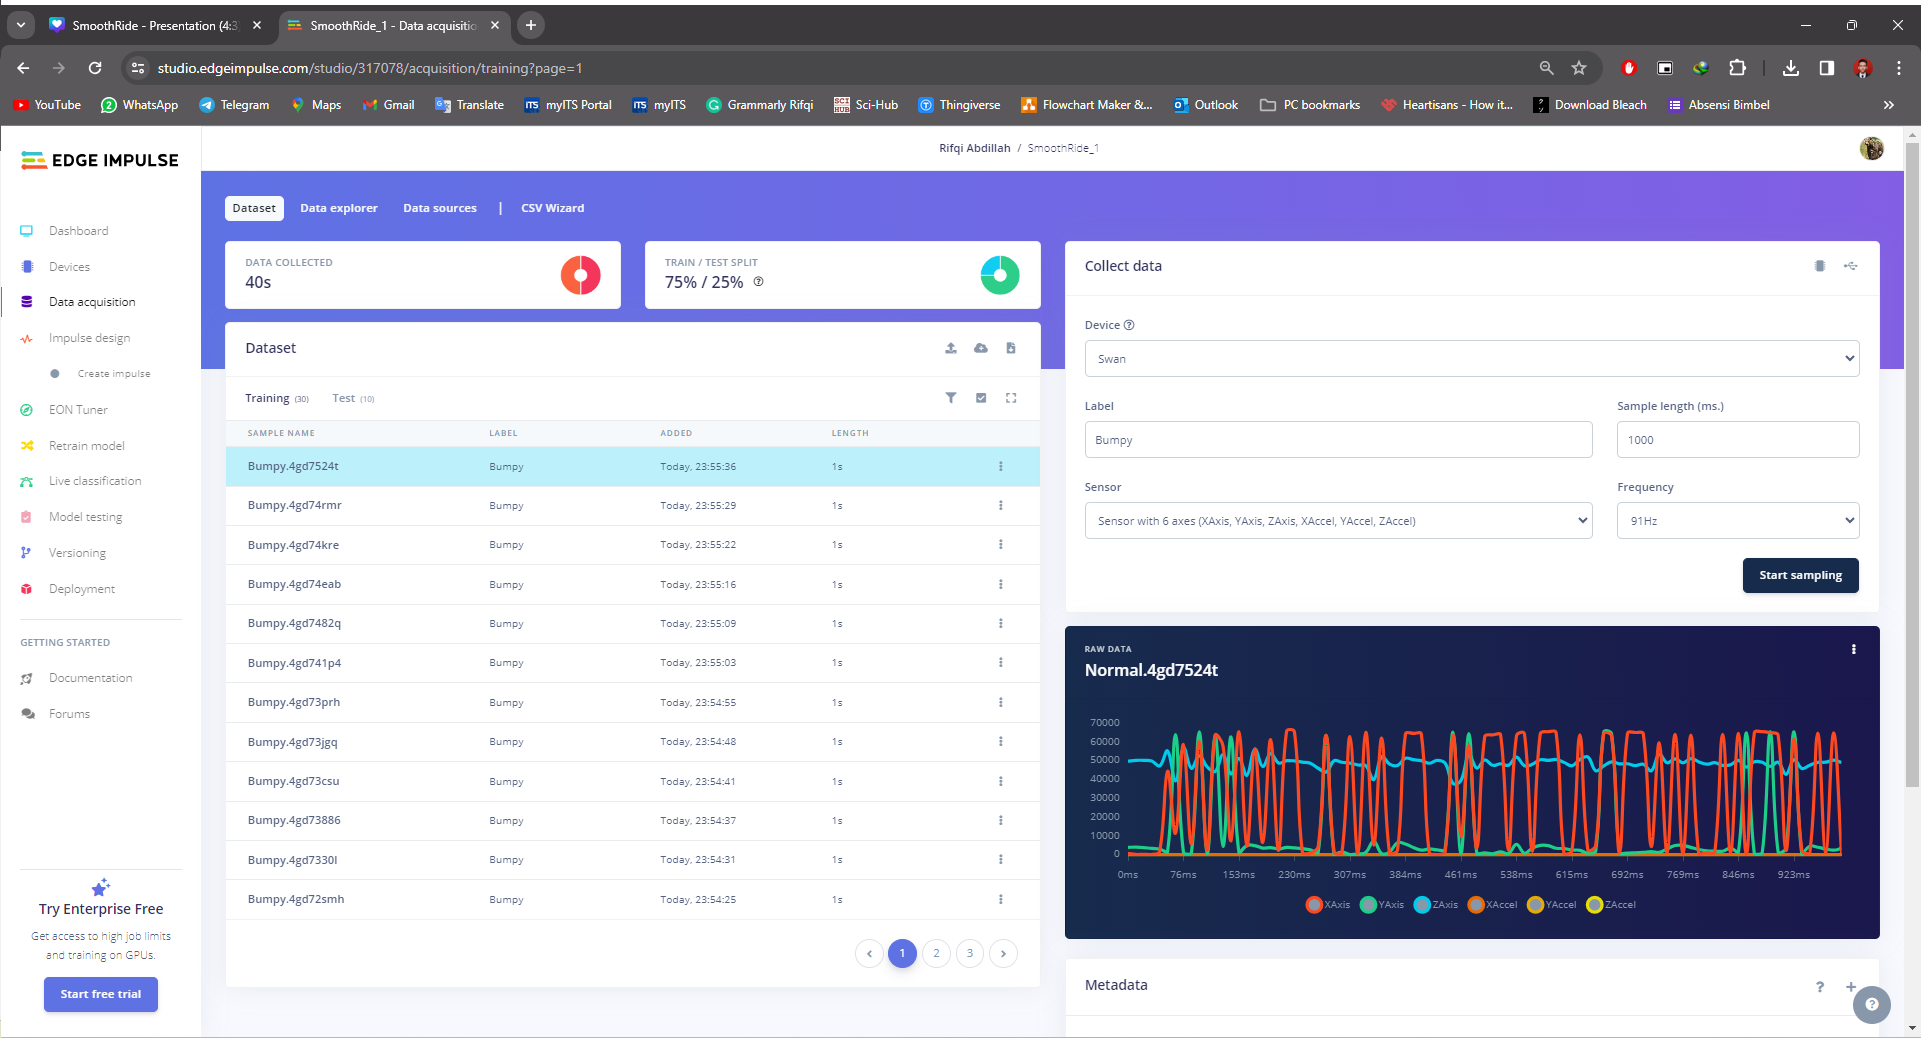Add metadata with the plus icon
The width and height of the screenshot is (1921, 1038).
(x=1851, y=986)
